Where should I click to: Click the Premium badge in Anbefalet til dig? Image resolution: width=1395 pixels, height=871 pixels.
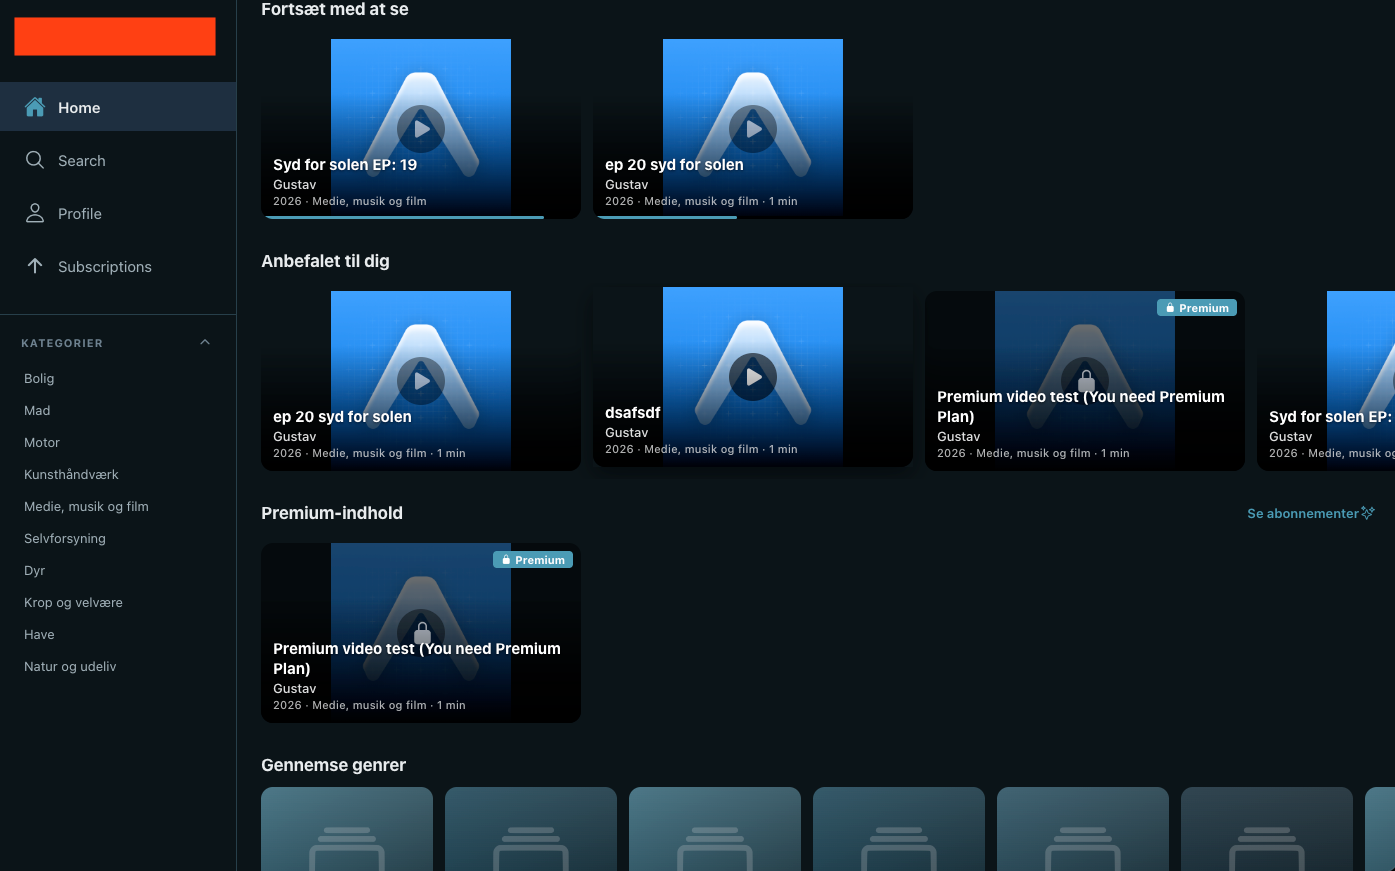click(1197, 308)
